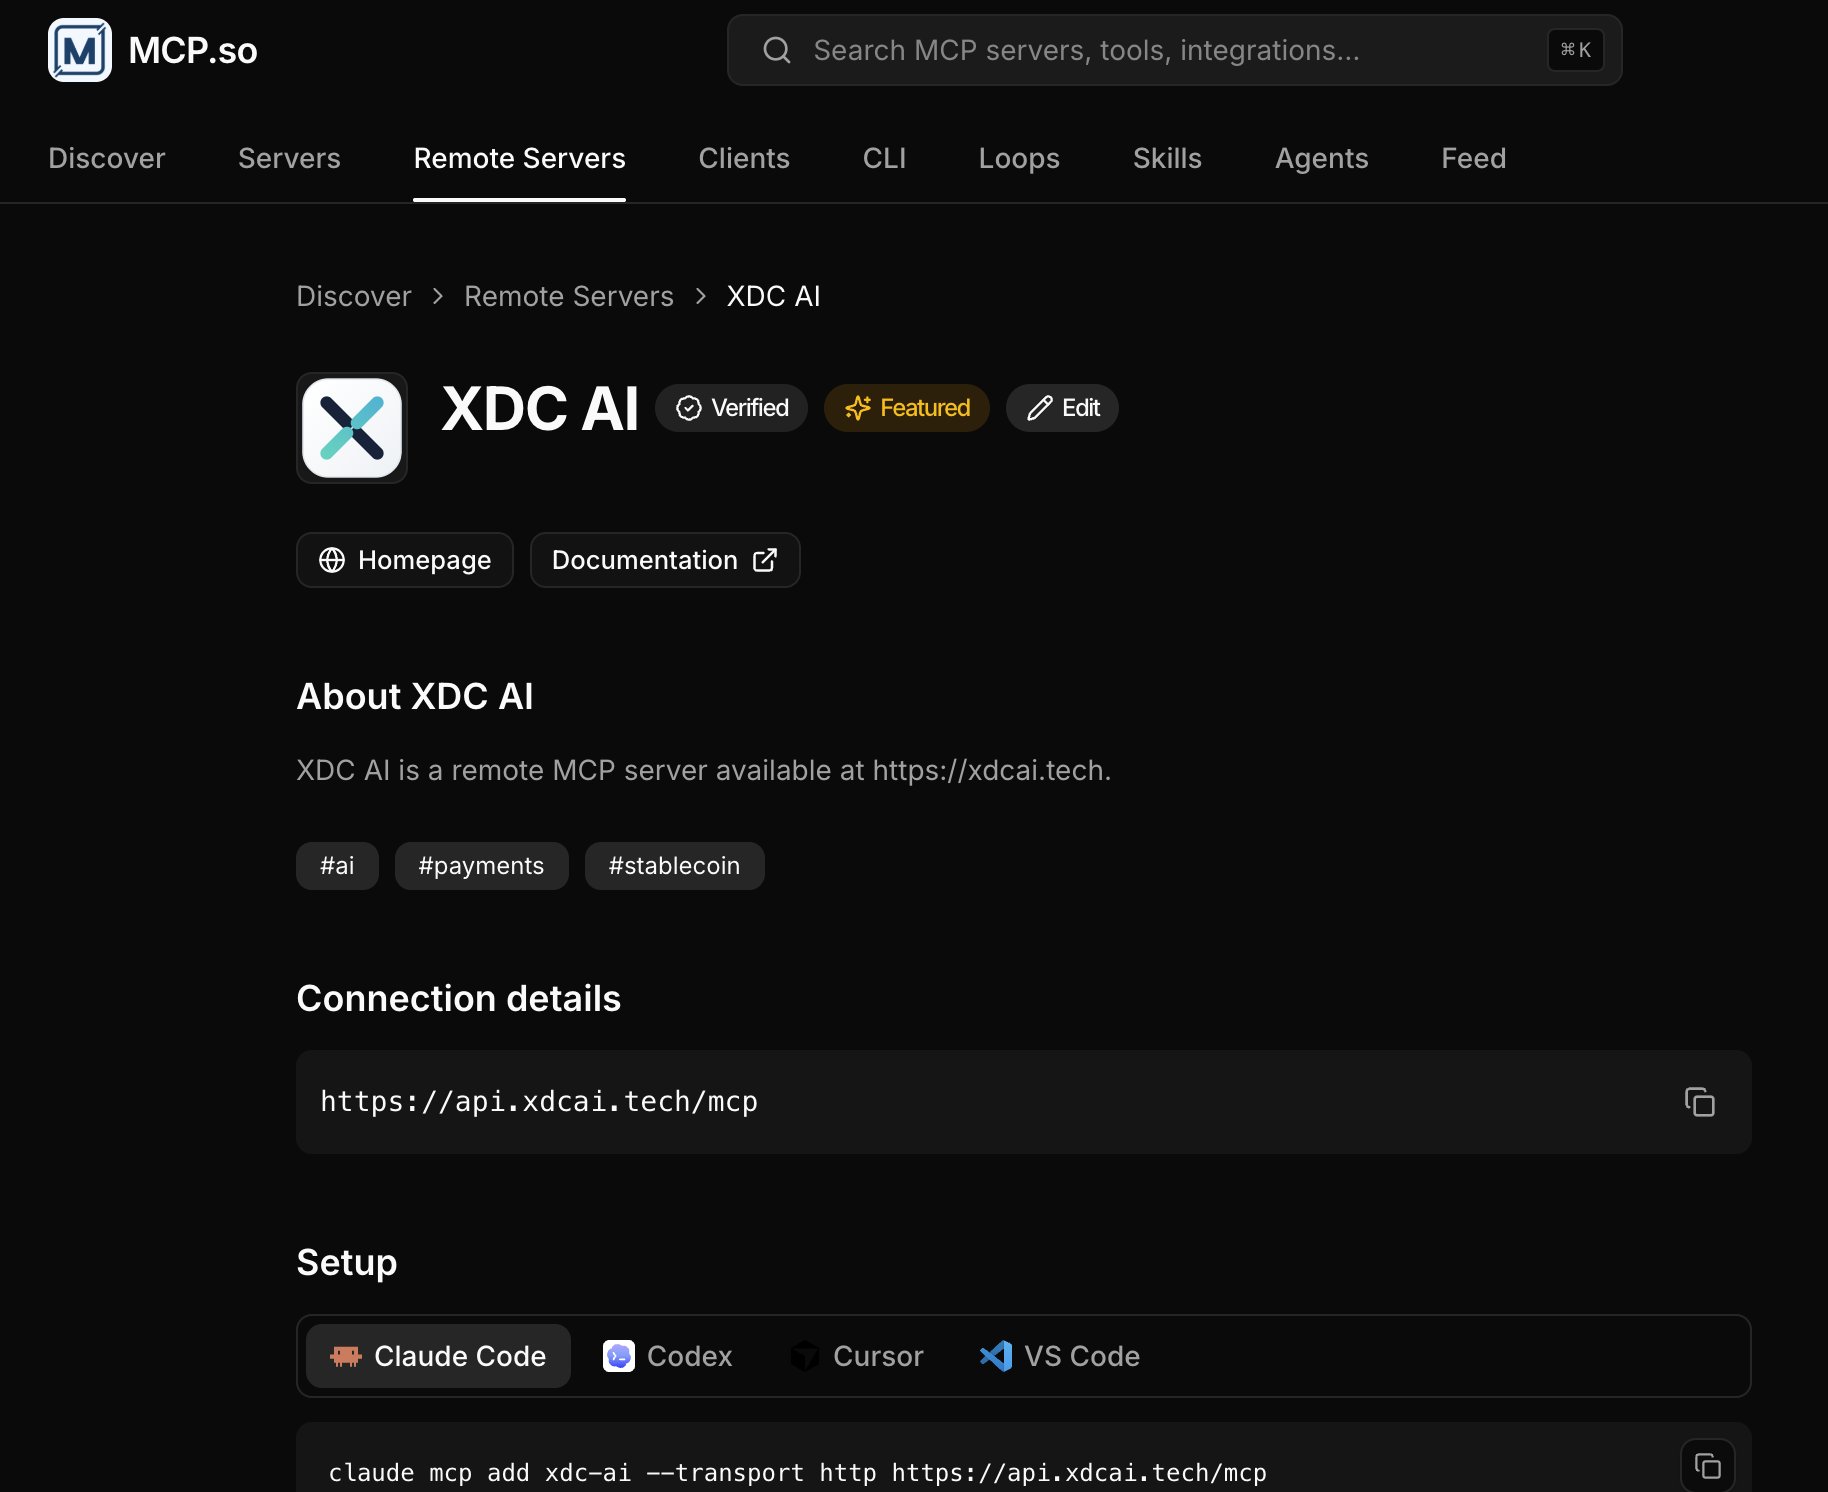Click the #payments tag
The image size is (1828, 1492).
click(481, 866)
